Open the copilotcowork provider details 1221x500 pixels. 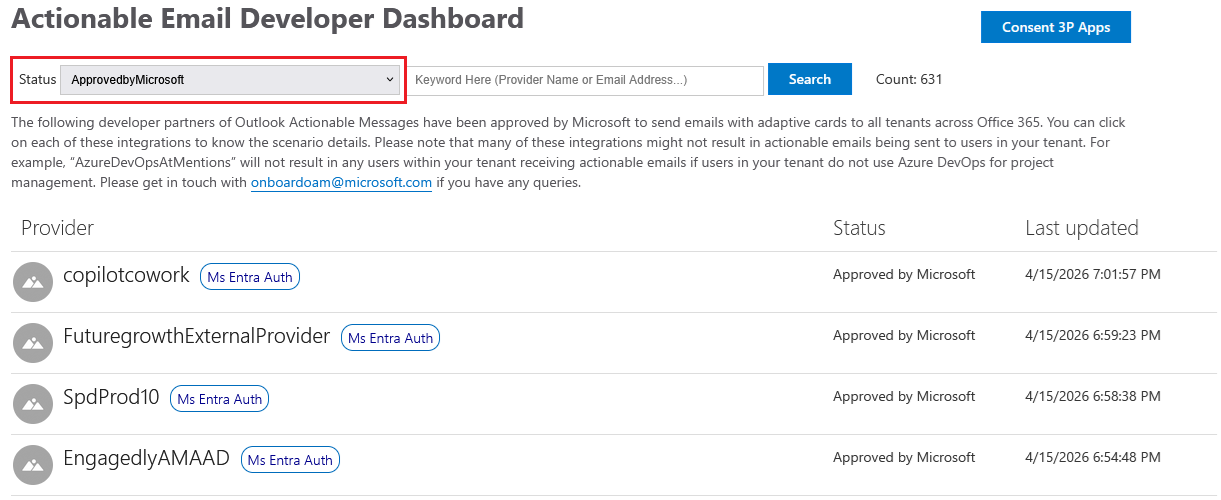click(x=126, y=275)
